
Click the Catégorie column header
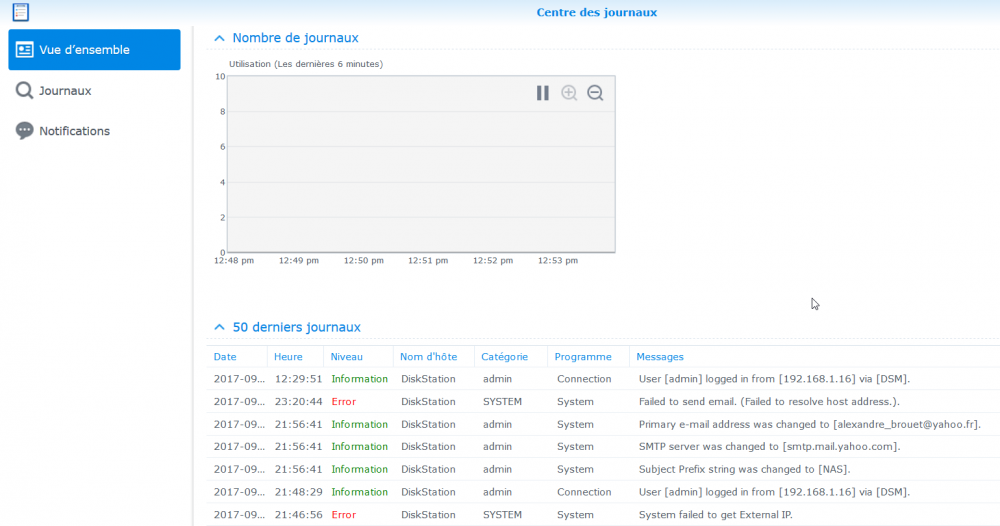(x=504, y=357)
